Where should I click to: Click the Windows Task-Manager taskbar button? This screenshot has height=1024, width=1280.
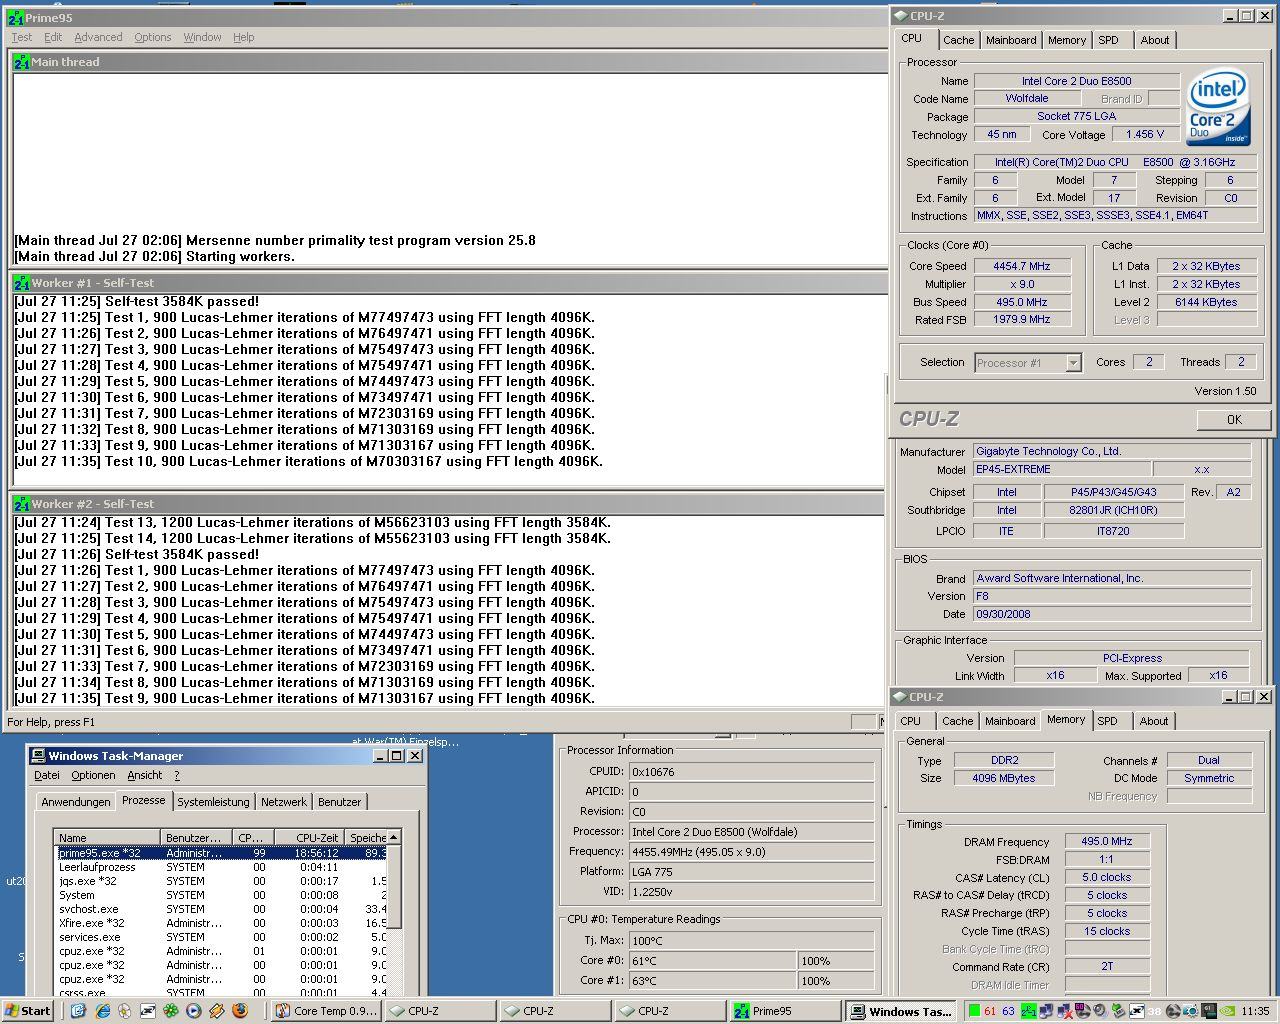pyautogui.click(x=899, y=1011)
